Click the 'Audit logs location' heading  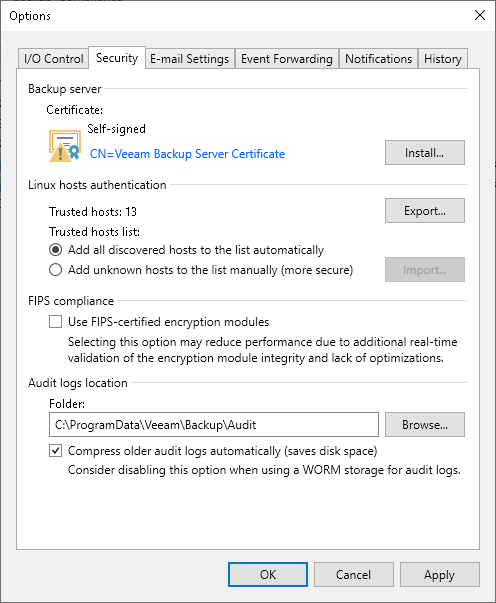(x=78, y=383)
